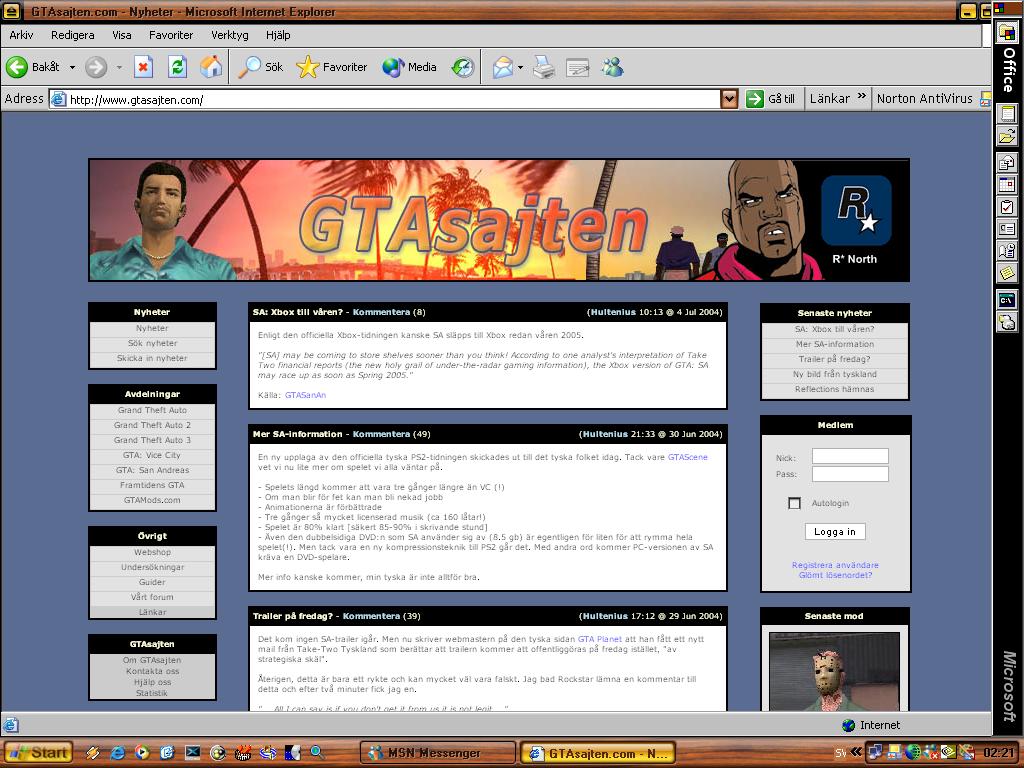Click the Forward arrow button in toolbar
1024x768 pixels.
96,67
